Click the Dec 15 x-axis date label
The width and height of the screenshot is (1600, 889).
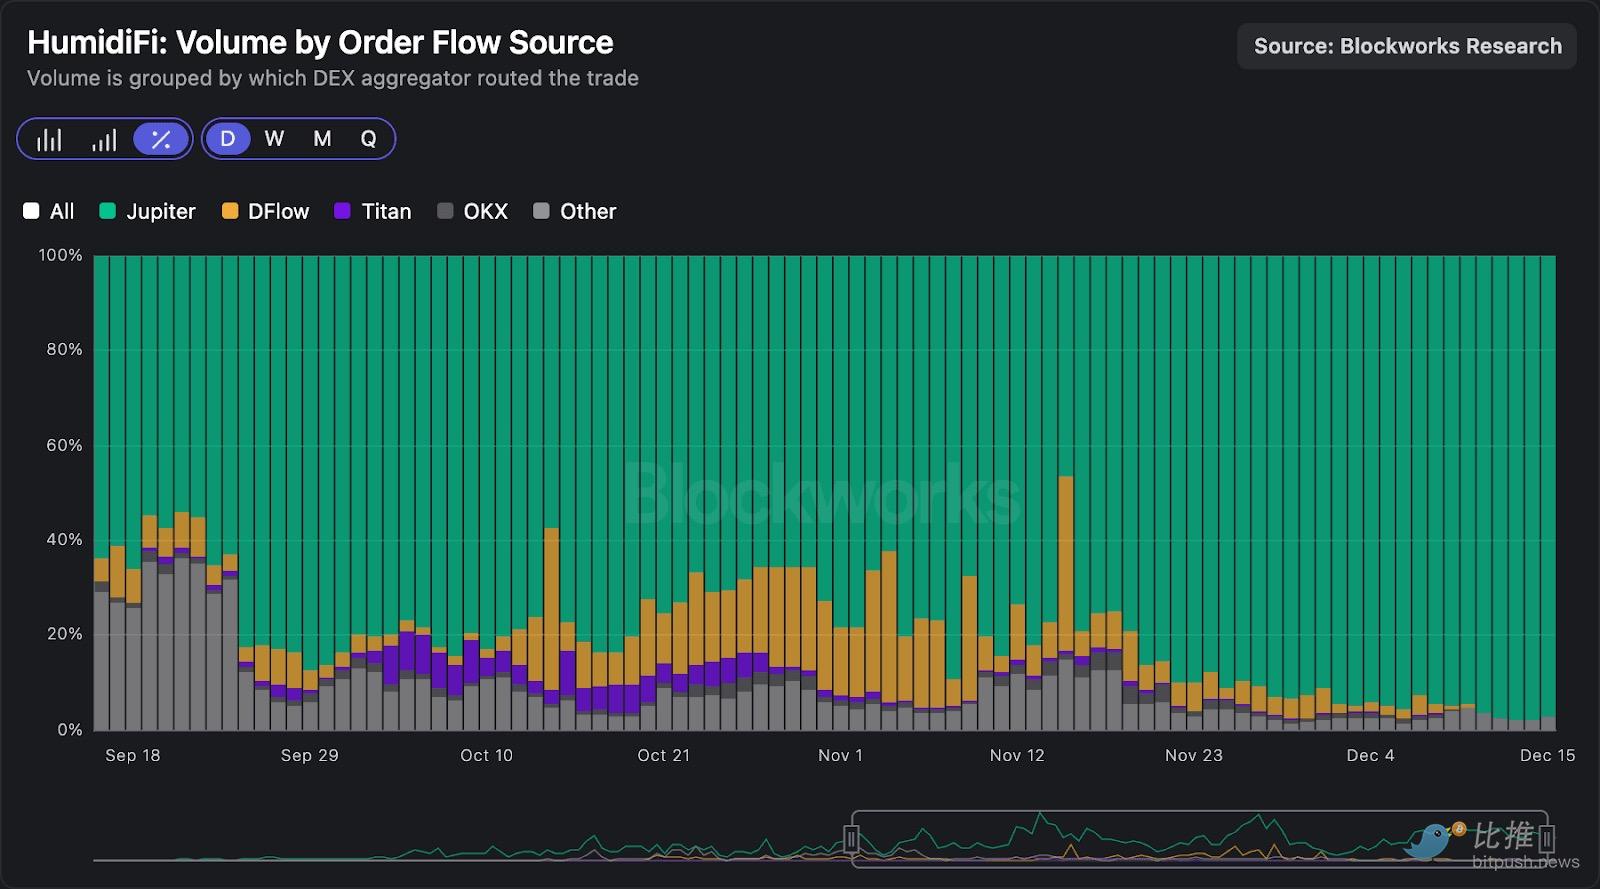(1546, 755)
